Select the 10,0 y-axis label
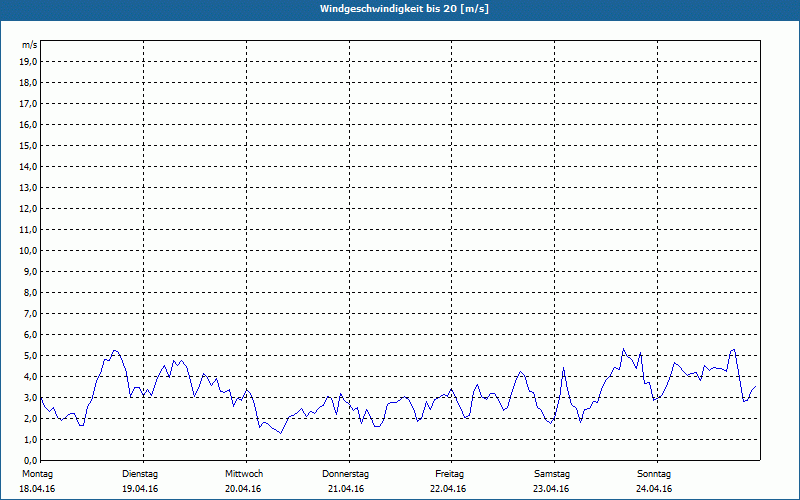 point(28,251)
